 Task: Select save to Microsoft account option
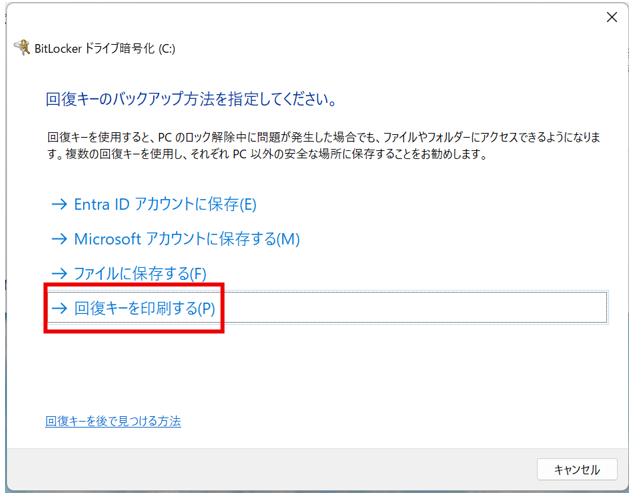pos(175,239)
